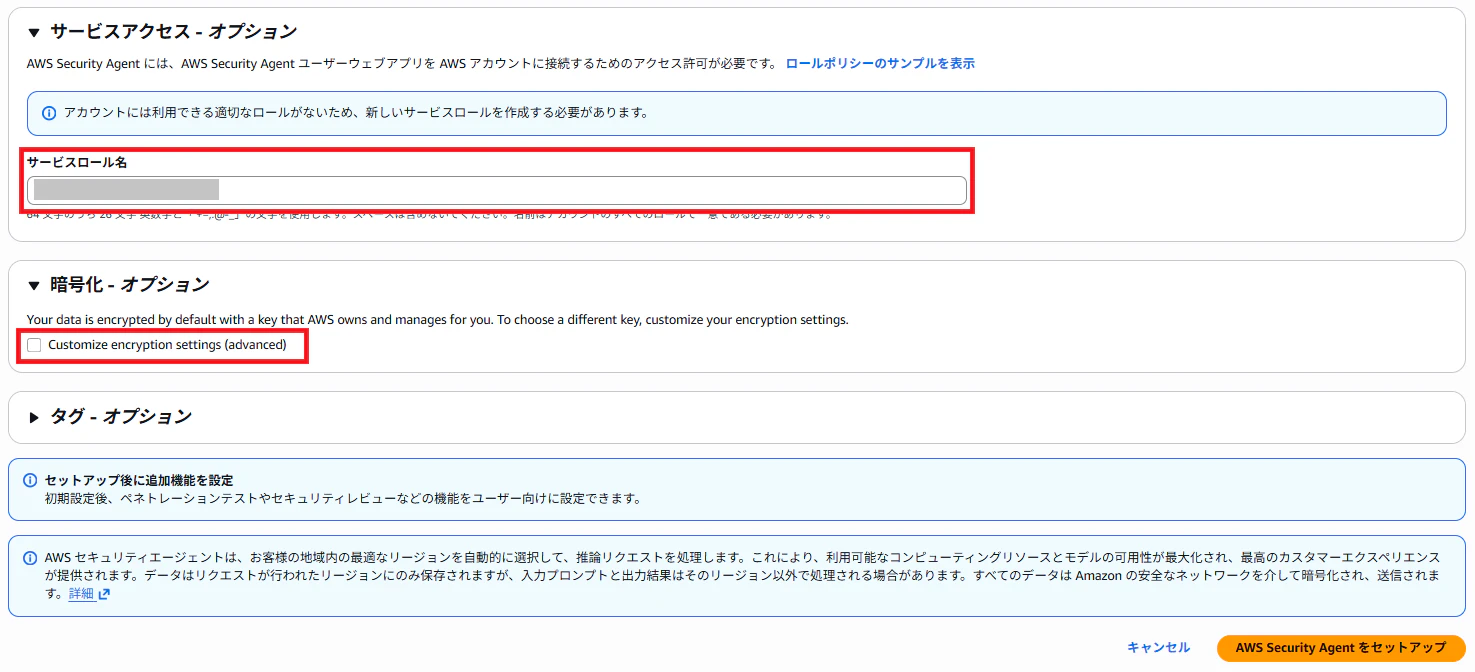This screenshot has height=672, width=1475.
Task: Click AWS Security Agent をセットアップ button
Action: pyautogui.click(x=1341, y=648)
